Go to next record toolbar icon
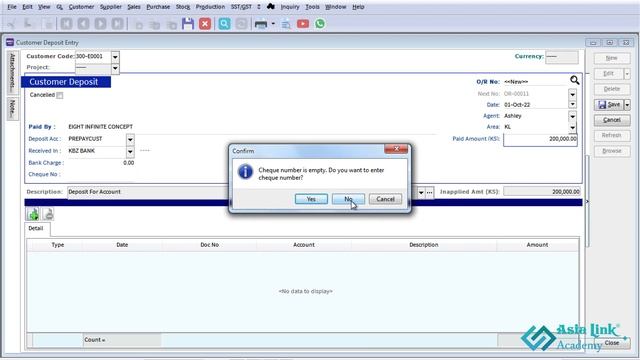The image size is (640, 360). (100, 24)
